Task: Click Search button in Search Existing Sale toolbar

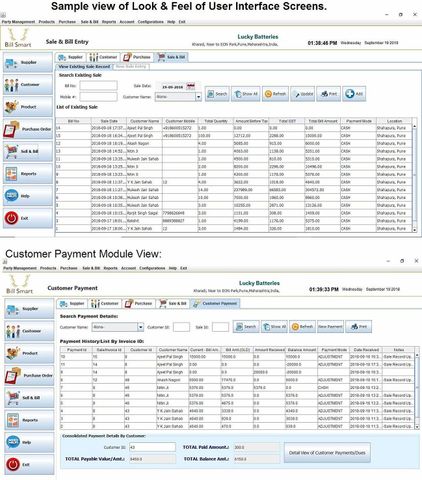Action: point(217,94)
